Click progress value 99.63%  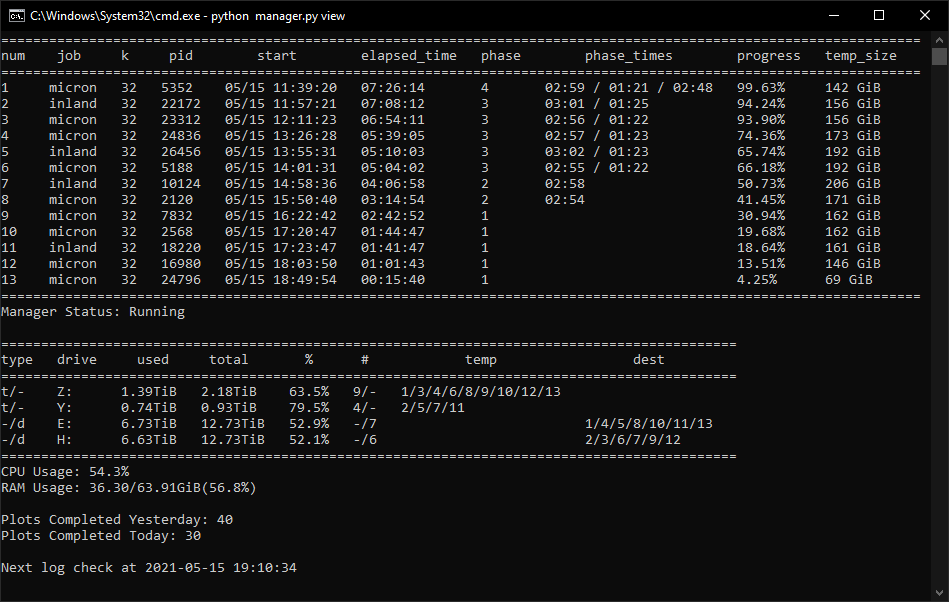[761, 88]
